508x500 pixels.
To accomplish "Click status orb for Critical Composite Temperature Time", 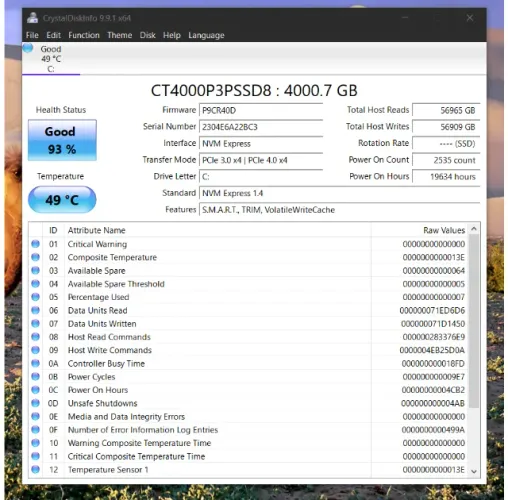I will coord(35,456).
